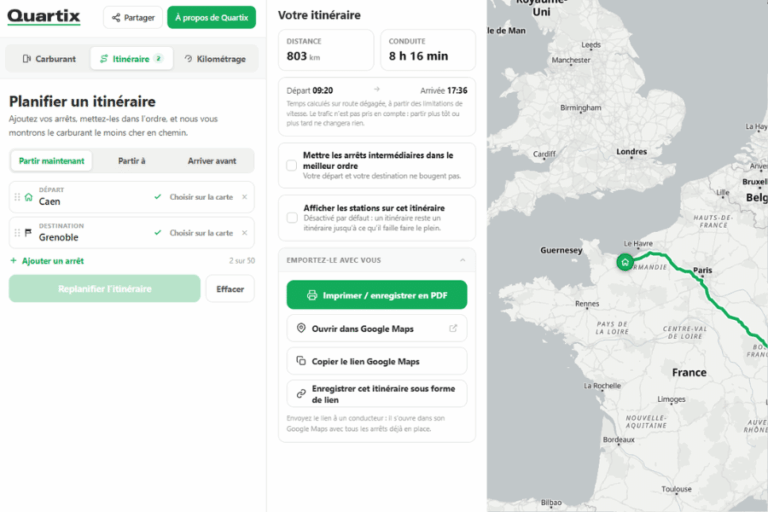768x512 pixels.
Task: Click the Paris label on map
Action: click(x=702, y=270)
